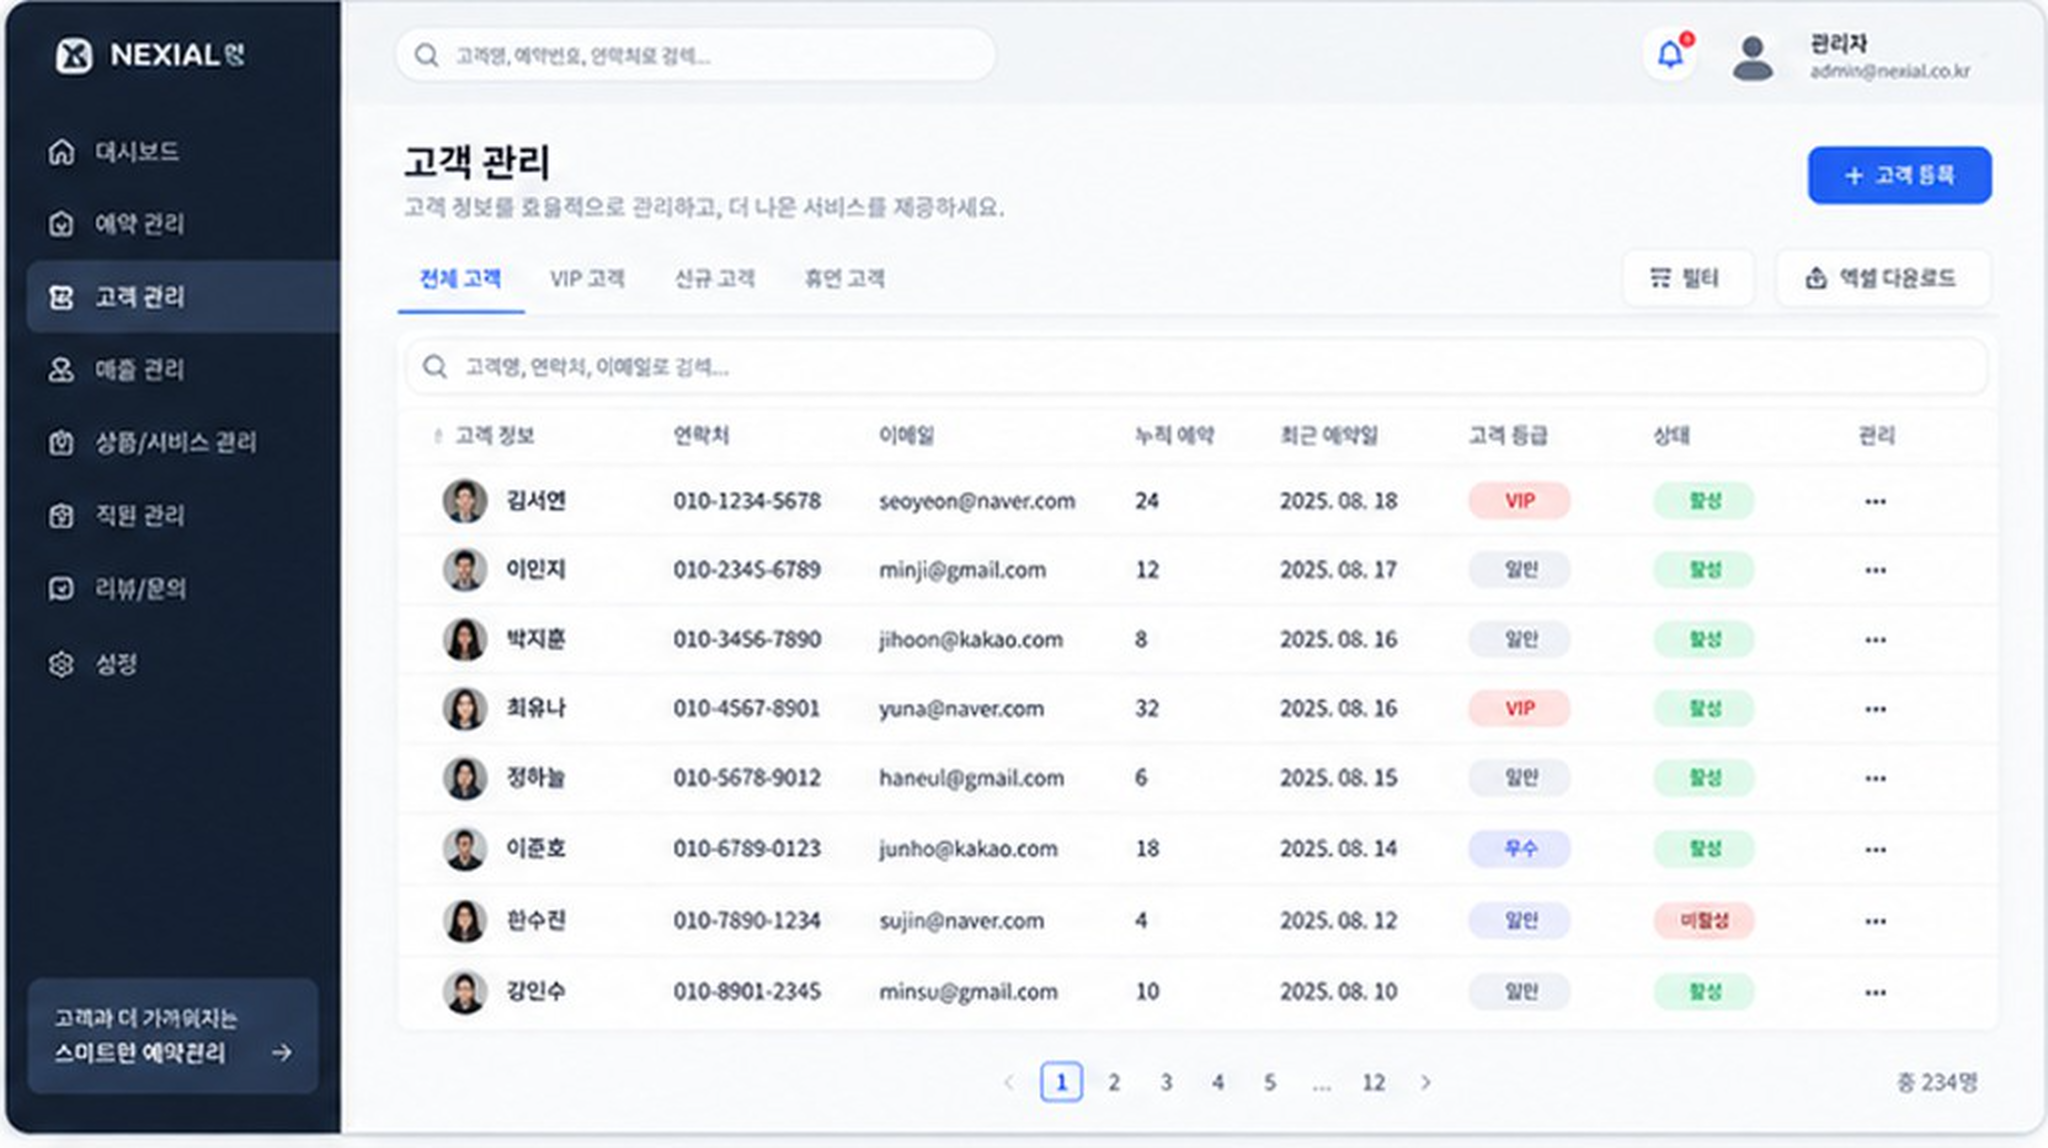The image size is (2048, 1148).
Task: Click the 스마트한 예약관리 promo arrow
Action: tap(282, 1052)
